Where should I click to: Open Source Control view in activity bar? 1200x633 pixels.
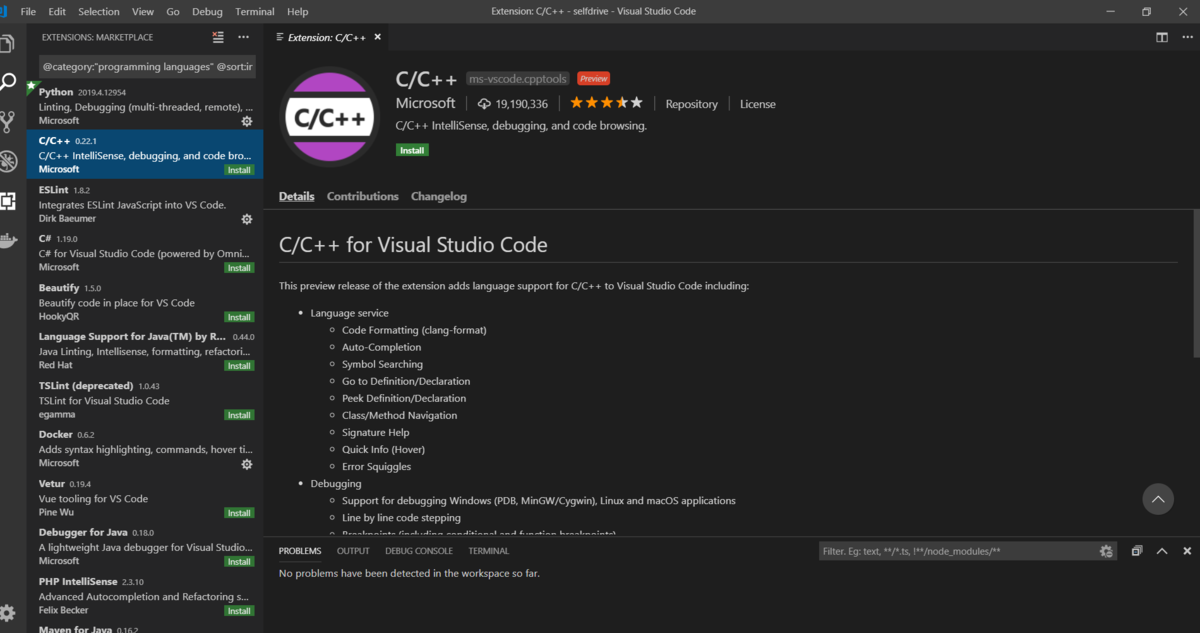[7, 122]
